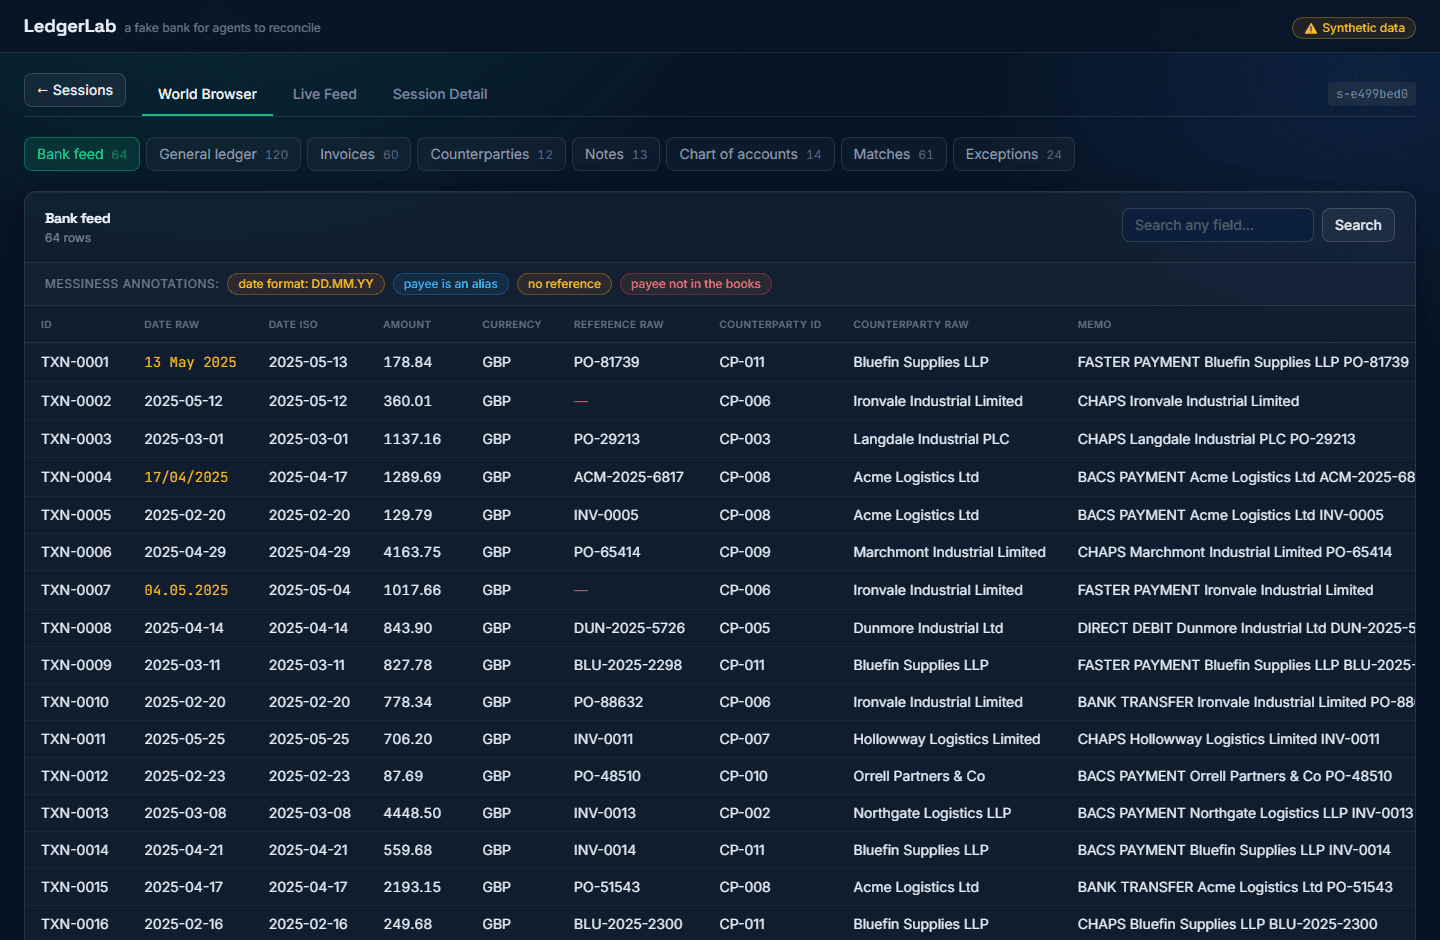1440x940 pixels.
Task: Click the payee is an alias annotation
Action: (x=451, y=284)
